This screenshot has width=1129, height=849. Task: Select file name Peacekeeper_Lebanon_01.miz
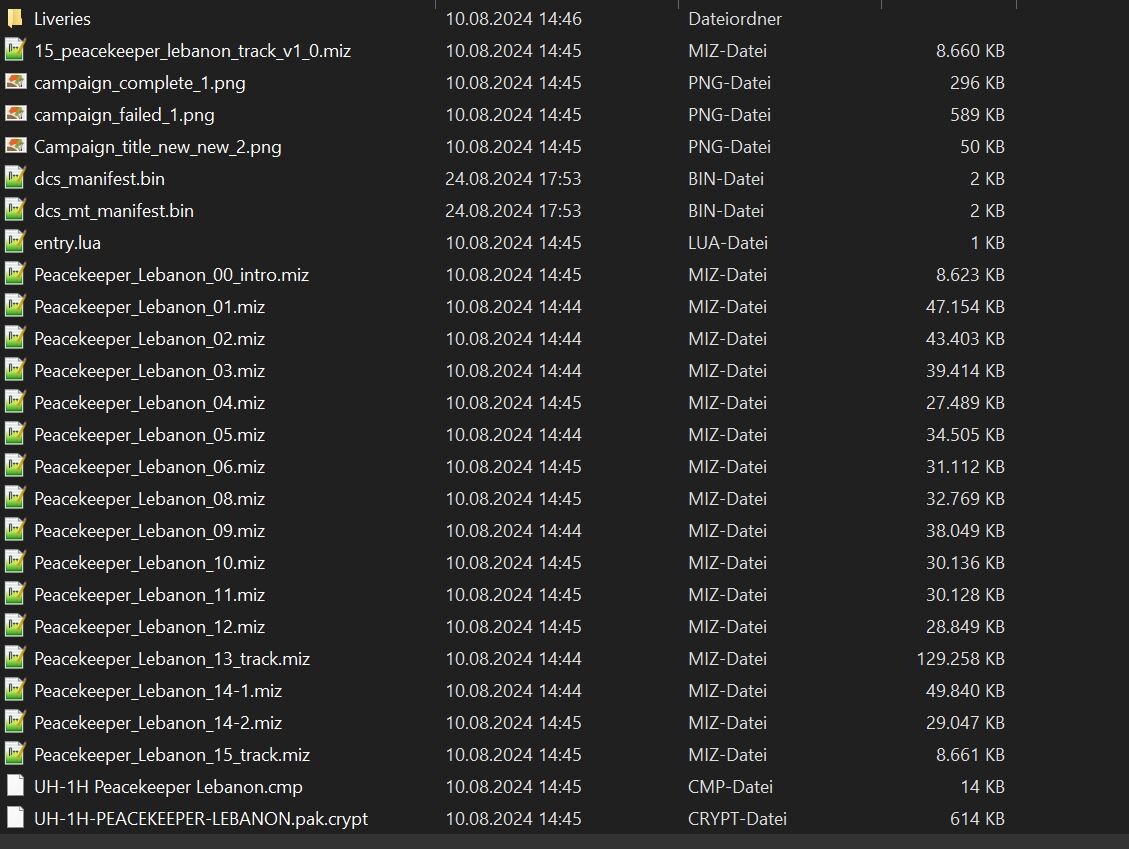click(149, 307)
